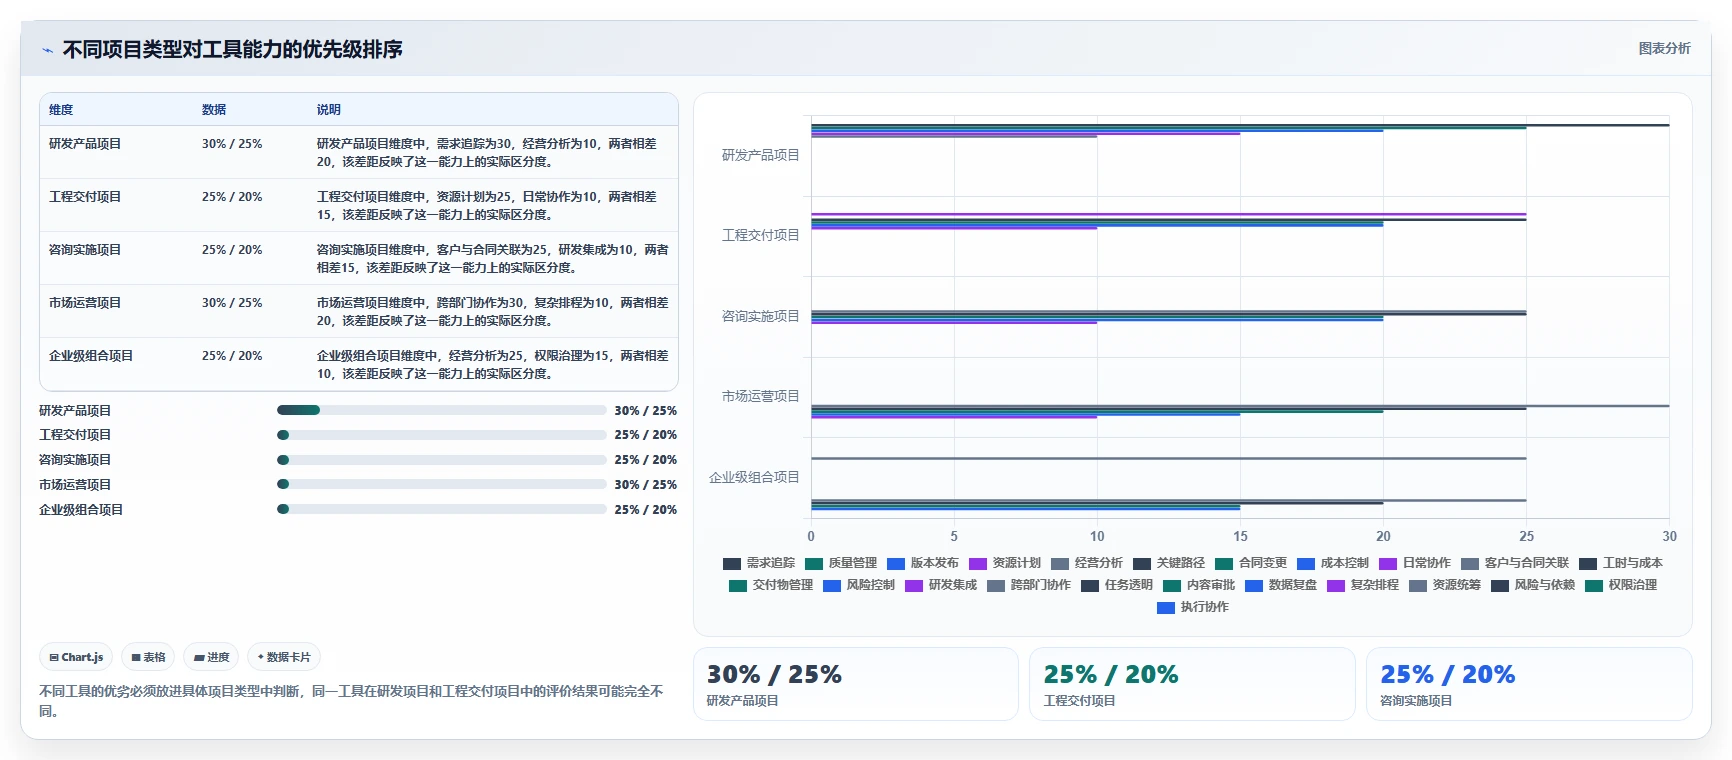Click the 数据复盘 legend color item
Image resolution: width=1732 pixels, height=760 pixels.
click(x=1281, y=585)
